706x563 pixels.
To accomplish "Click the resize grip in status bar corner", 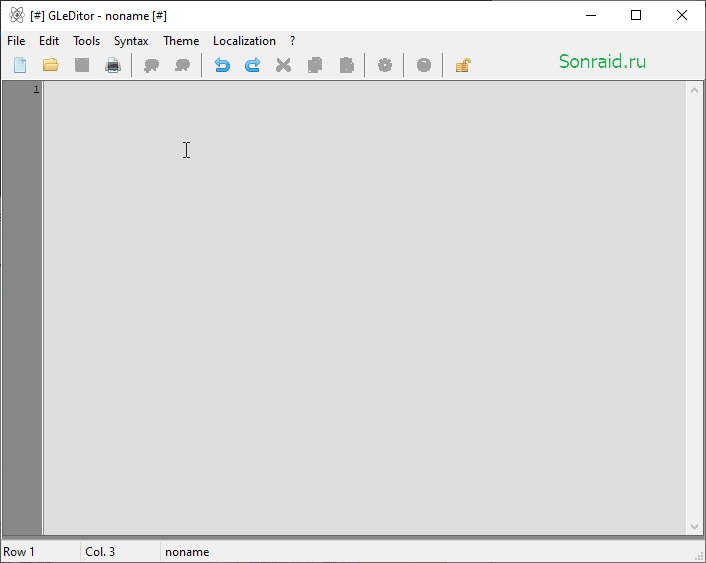I will (699, 556).
